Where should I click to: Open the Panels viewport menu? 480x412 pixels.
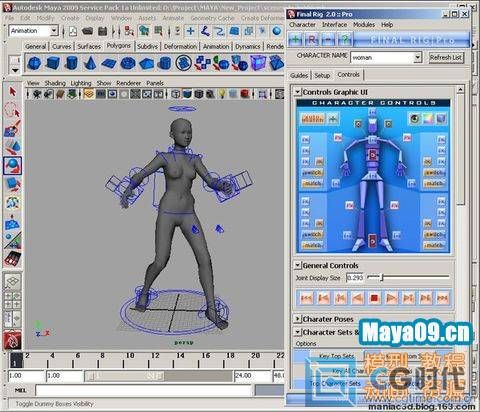tap(155, 83)
